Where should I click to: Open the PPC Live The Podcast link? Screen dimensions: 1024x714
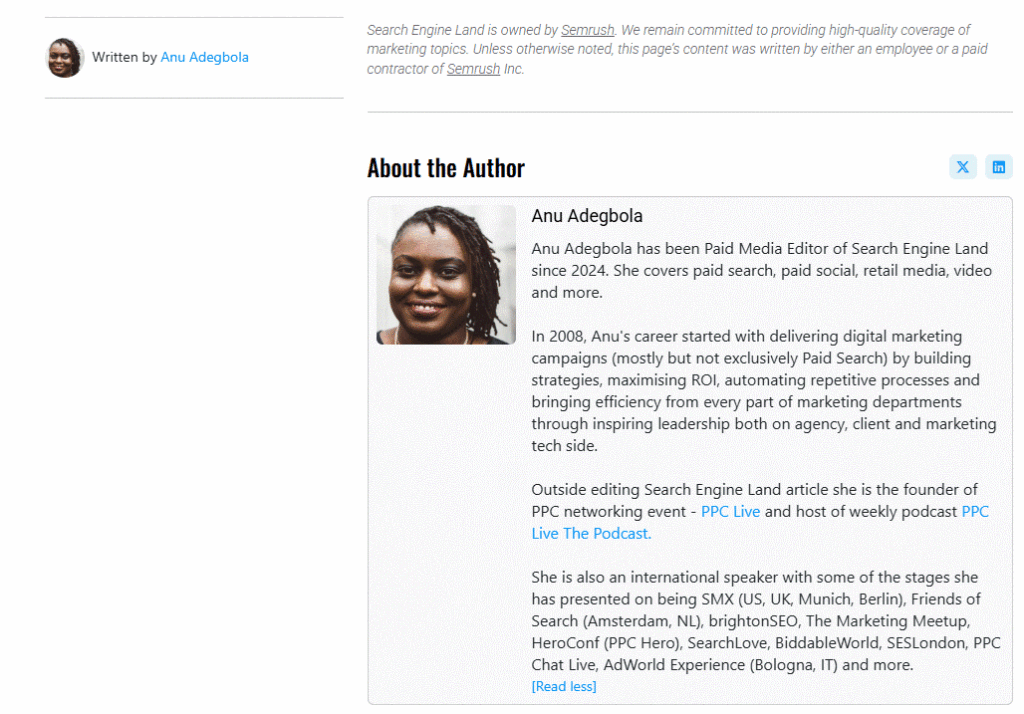point(760,523)
